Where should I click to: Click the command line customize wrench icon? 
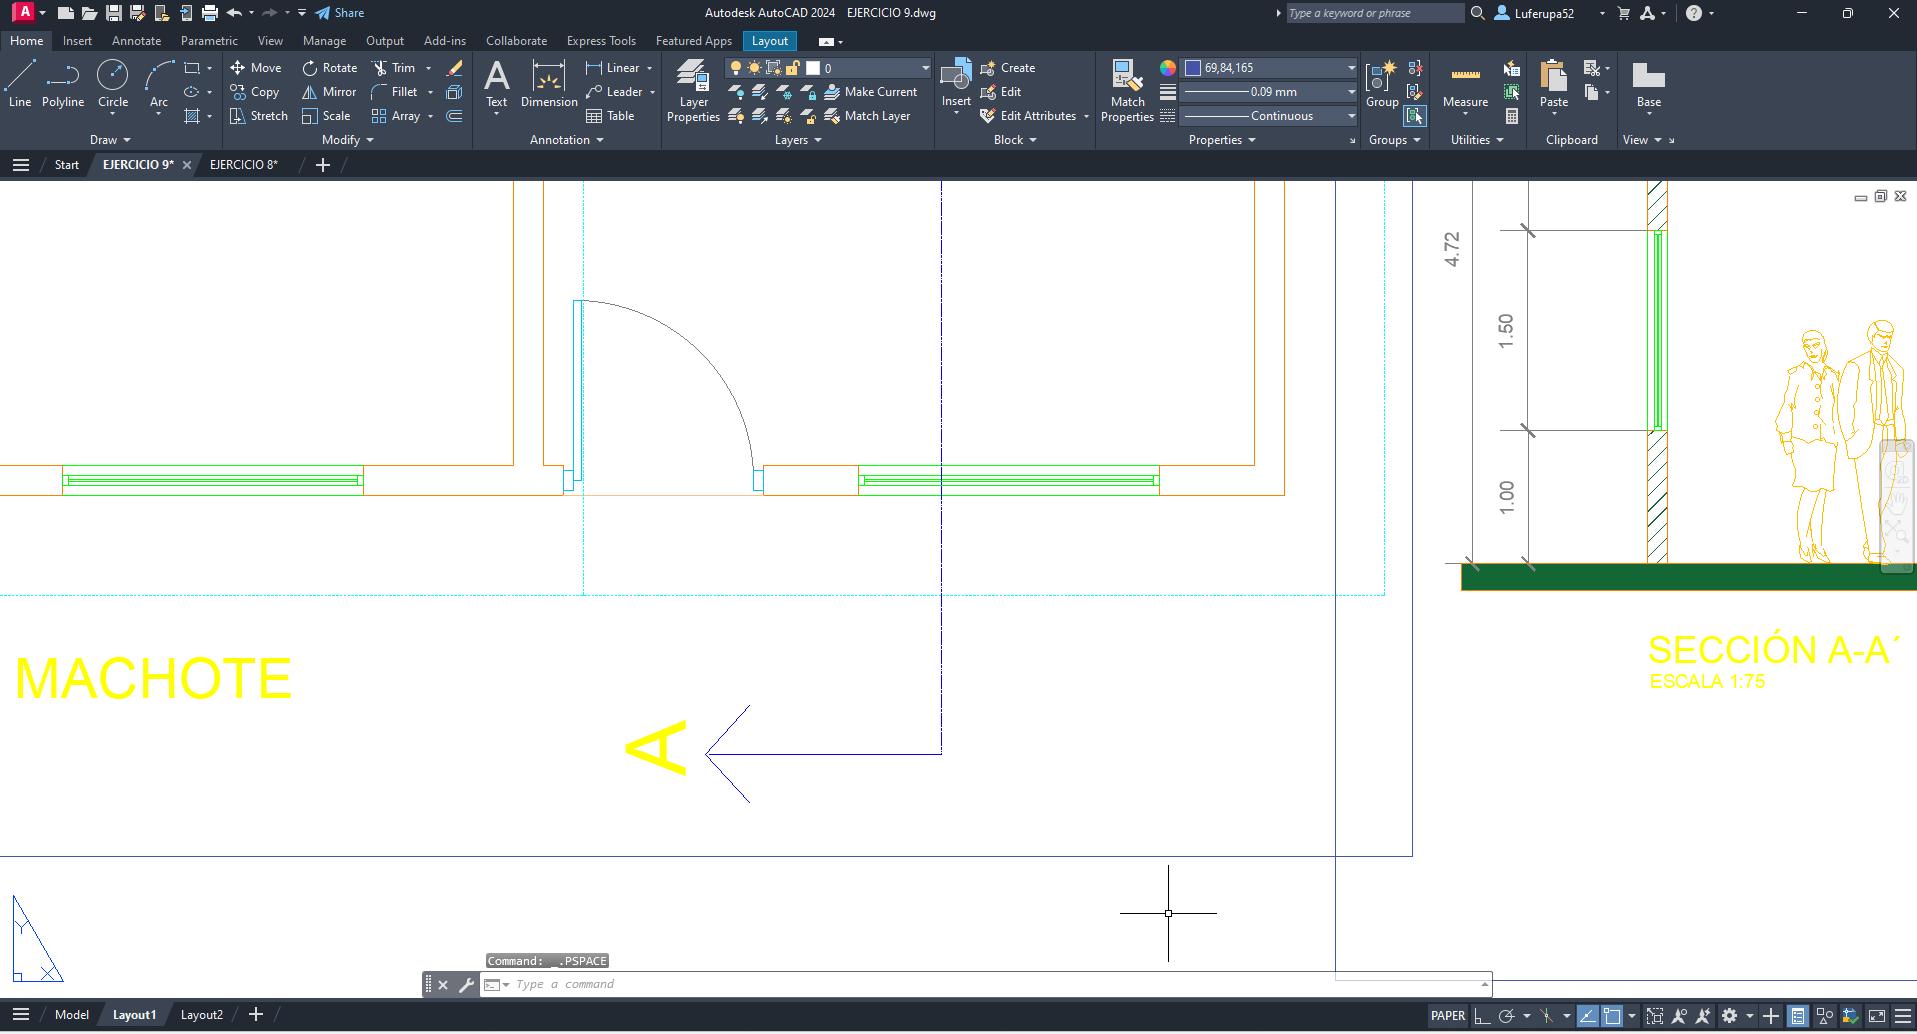[x=466, y=985]
